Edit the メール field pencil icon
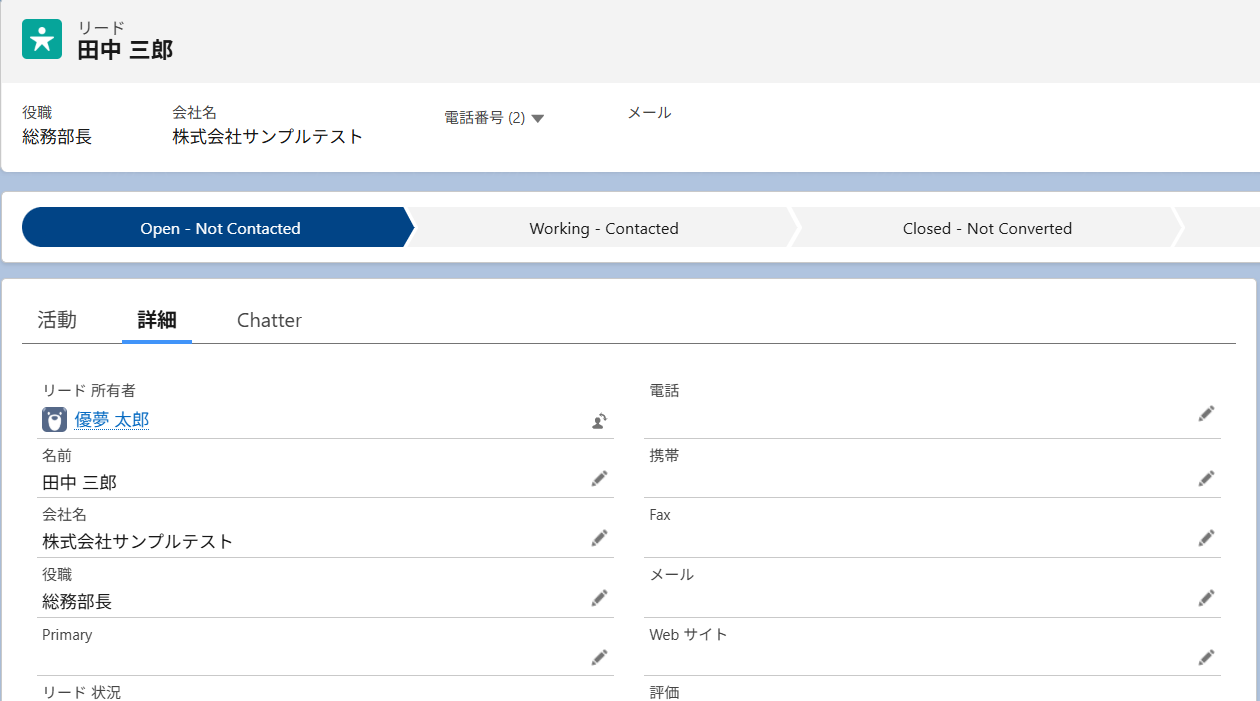 point(1207,598)
